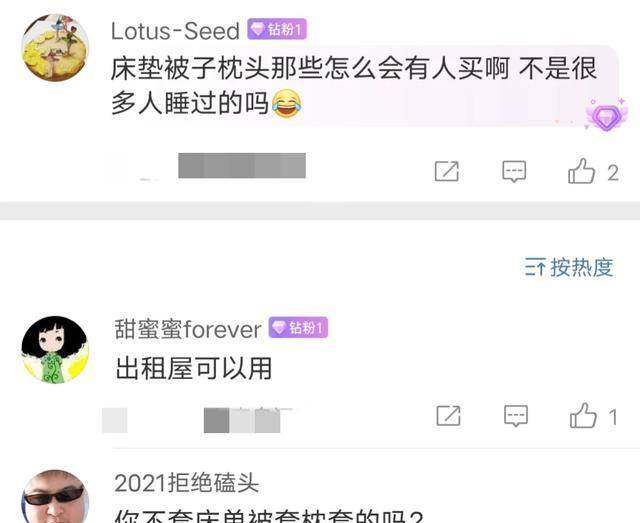Share 甜蜜蜜forever's comment
This screenshot has width=640, height=523.
pyautogui.click(x=448, y=416)
